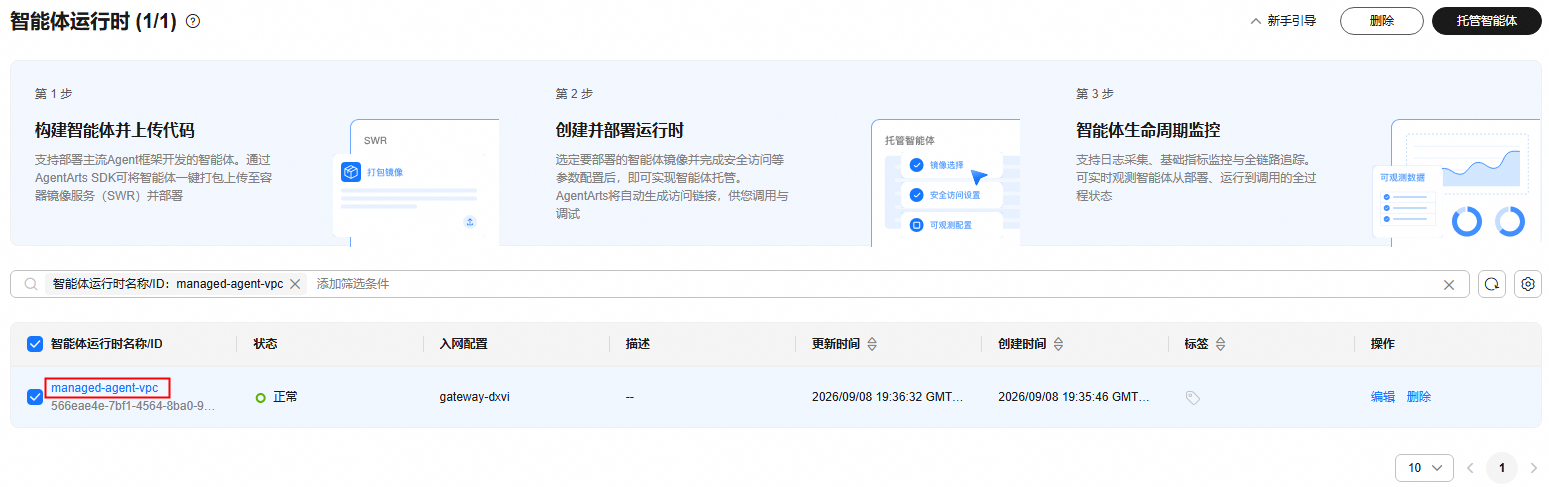Sort by 创建时间 column

(x=1058, y=344)
